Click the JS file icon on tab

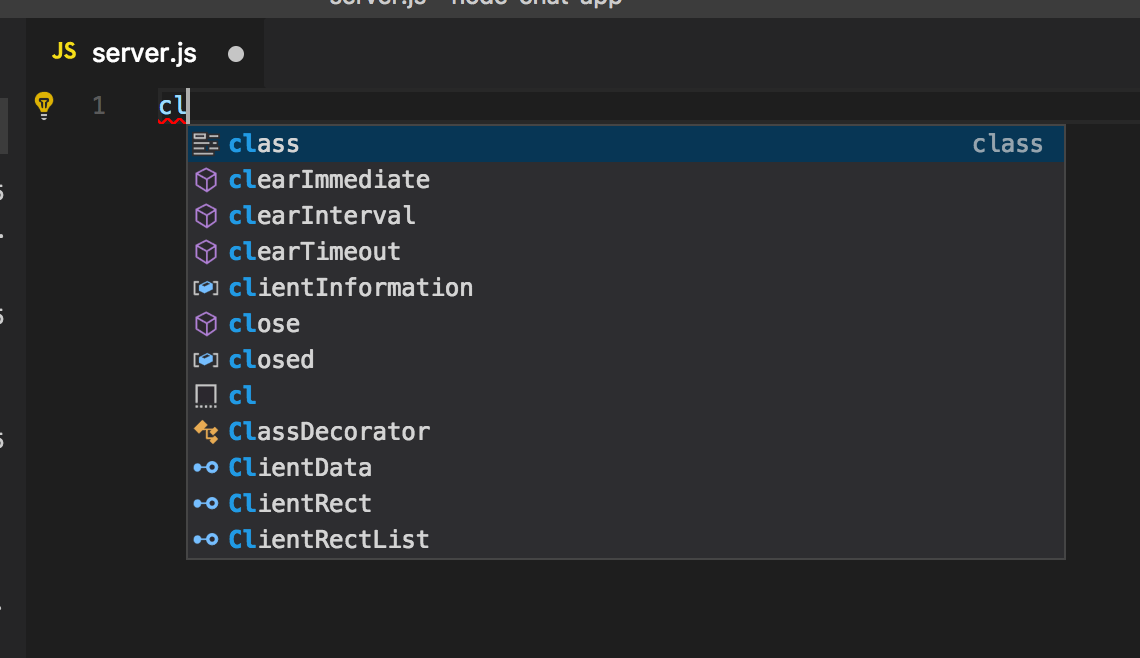(x=64, y=52)
